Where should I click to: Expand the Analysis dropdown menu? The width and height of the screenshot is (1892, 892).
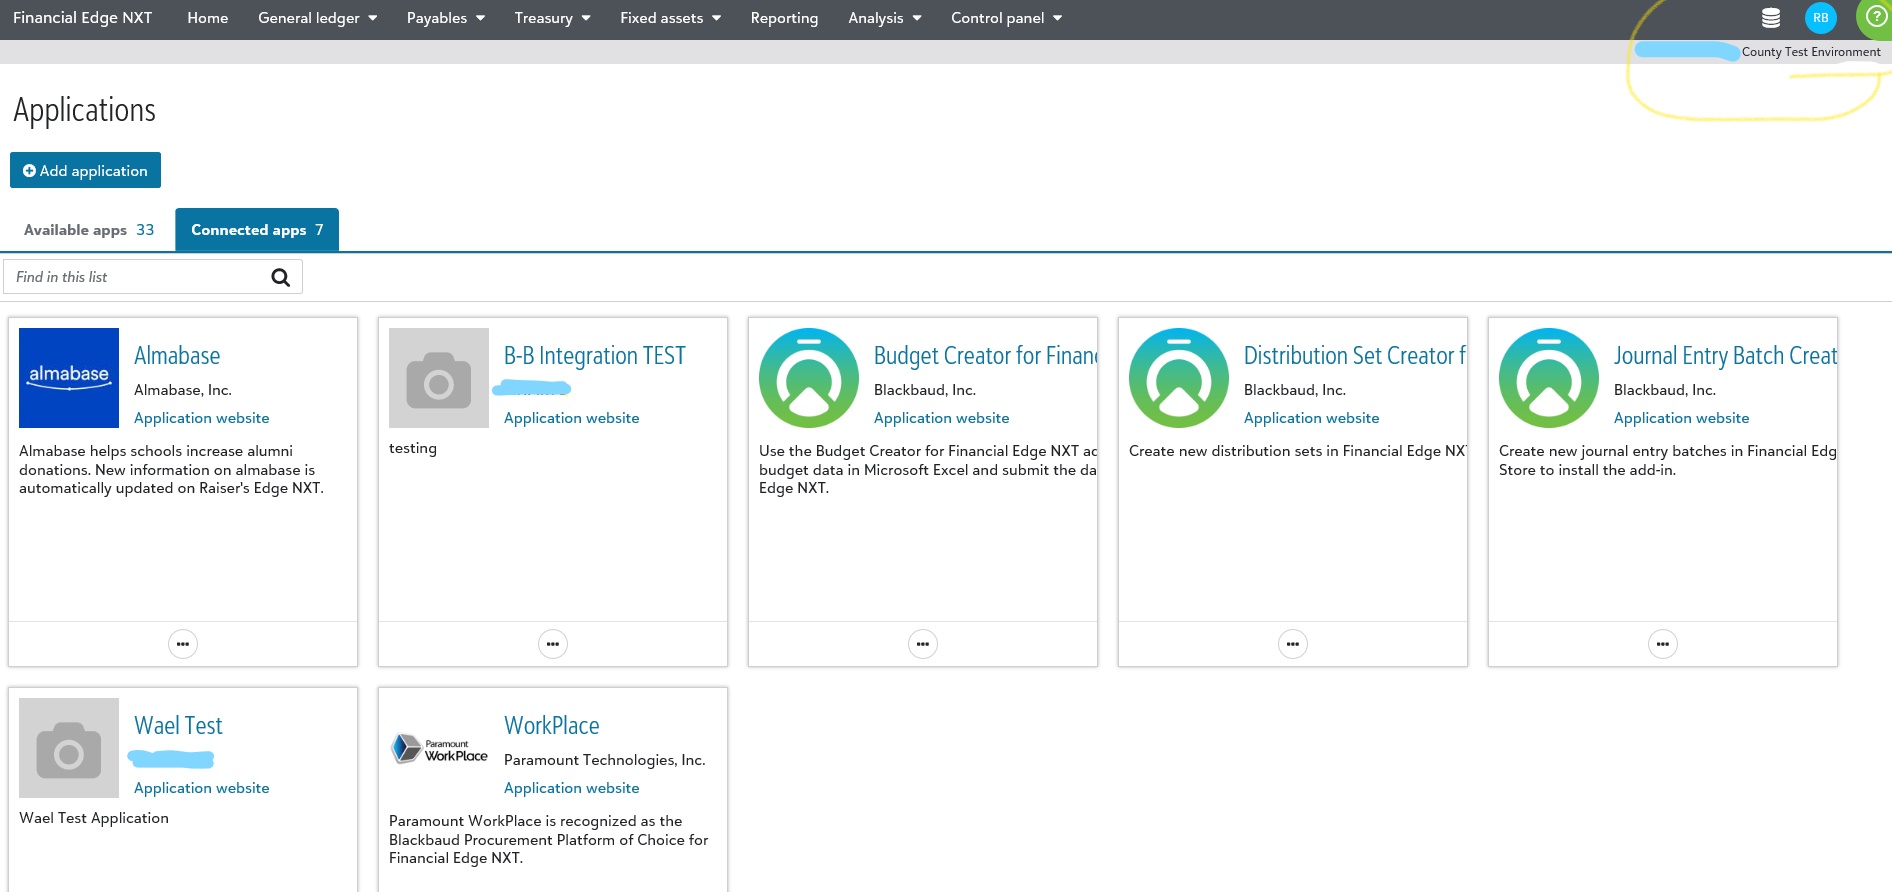coord(885,18)
